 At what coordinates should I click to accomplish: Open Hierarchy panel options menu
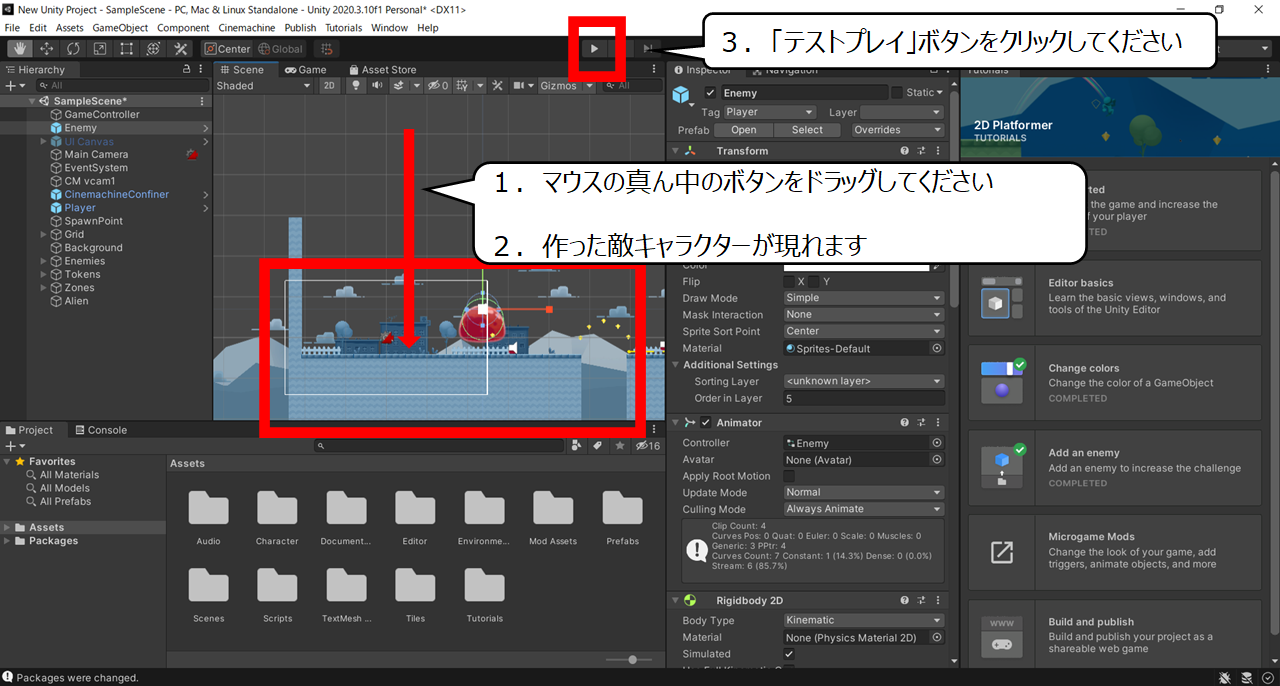click(x=202, y=70)
